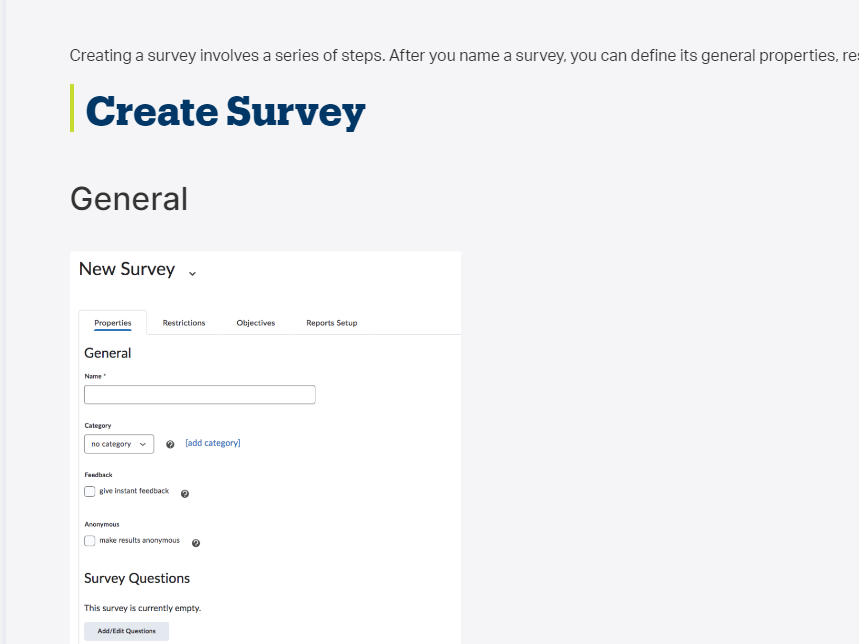Check the make results anonymous box
Screen dimensions: 859x644
(x=90, y=540)
